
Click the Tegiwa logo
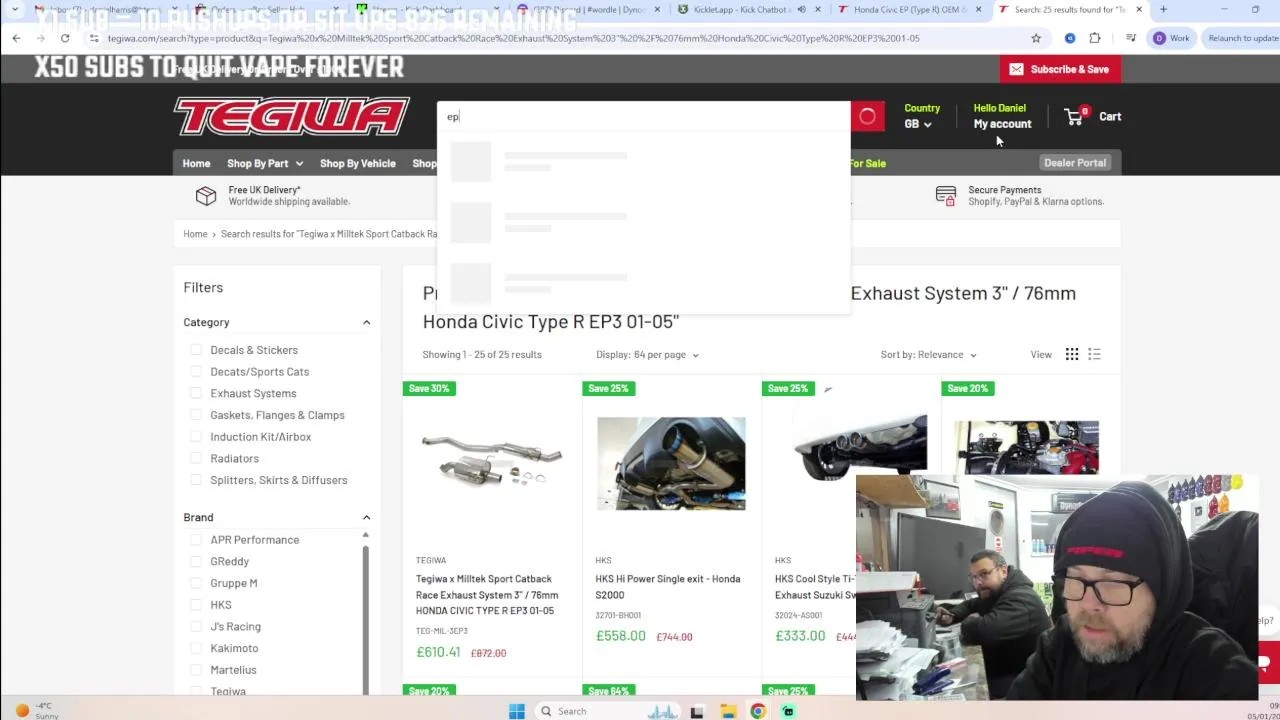[x=291, y=116]
